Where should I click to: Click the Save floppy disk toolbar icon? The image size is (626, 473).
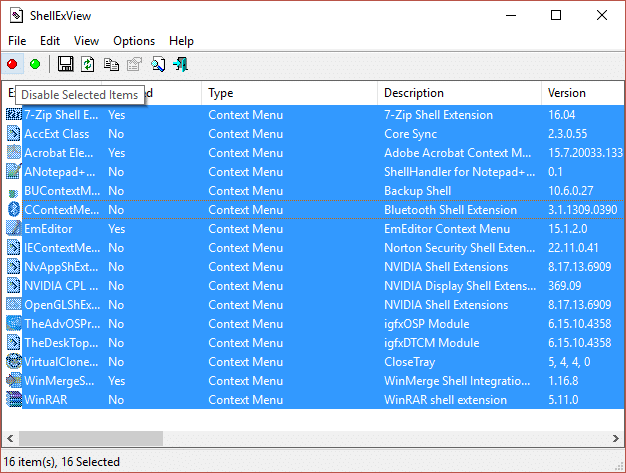[x=66, y=64]
